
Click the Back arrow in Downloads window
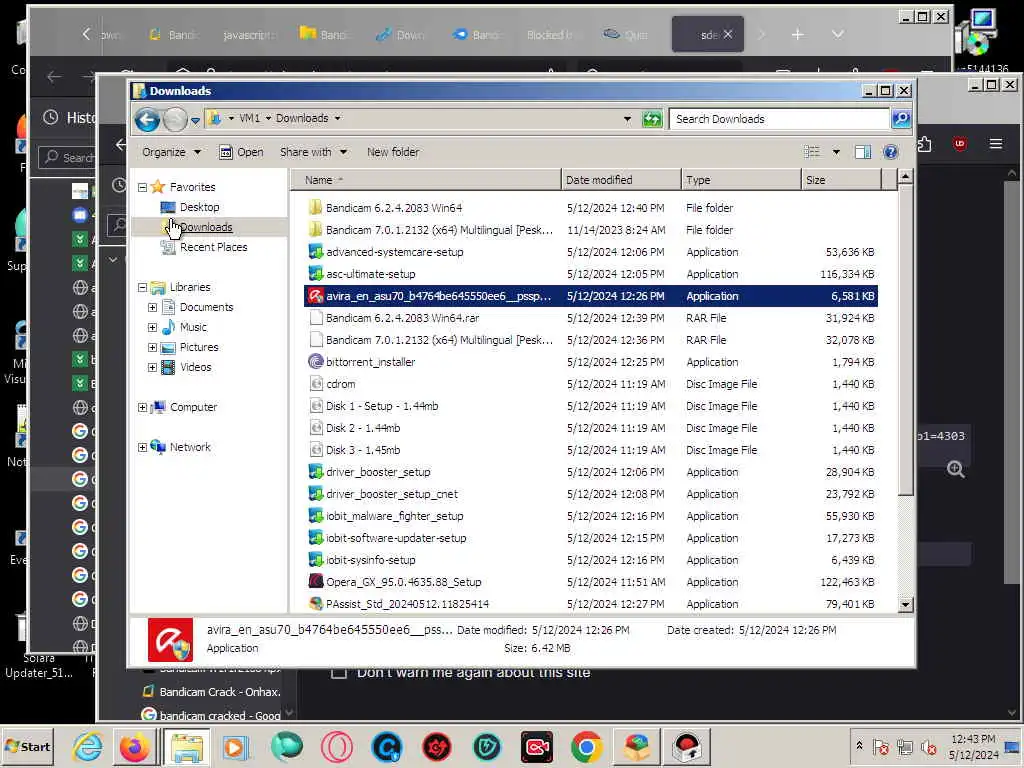(x=148, y=120)
